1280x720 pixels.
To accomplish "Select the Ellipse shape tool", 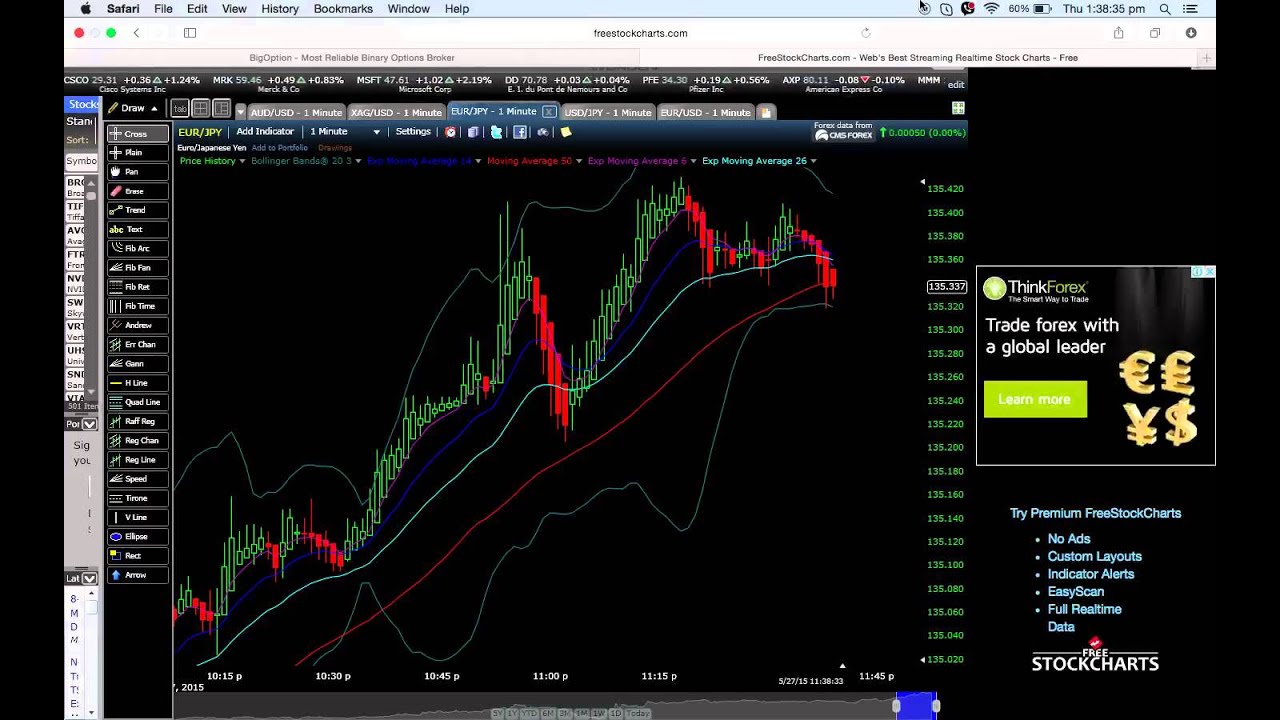I will click(x=137, y=536).
